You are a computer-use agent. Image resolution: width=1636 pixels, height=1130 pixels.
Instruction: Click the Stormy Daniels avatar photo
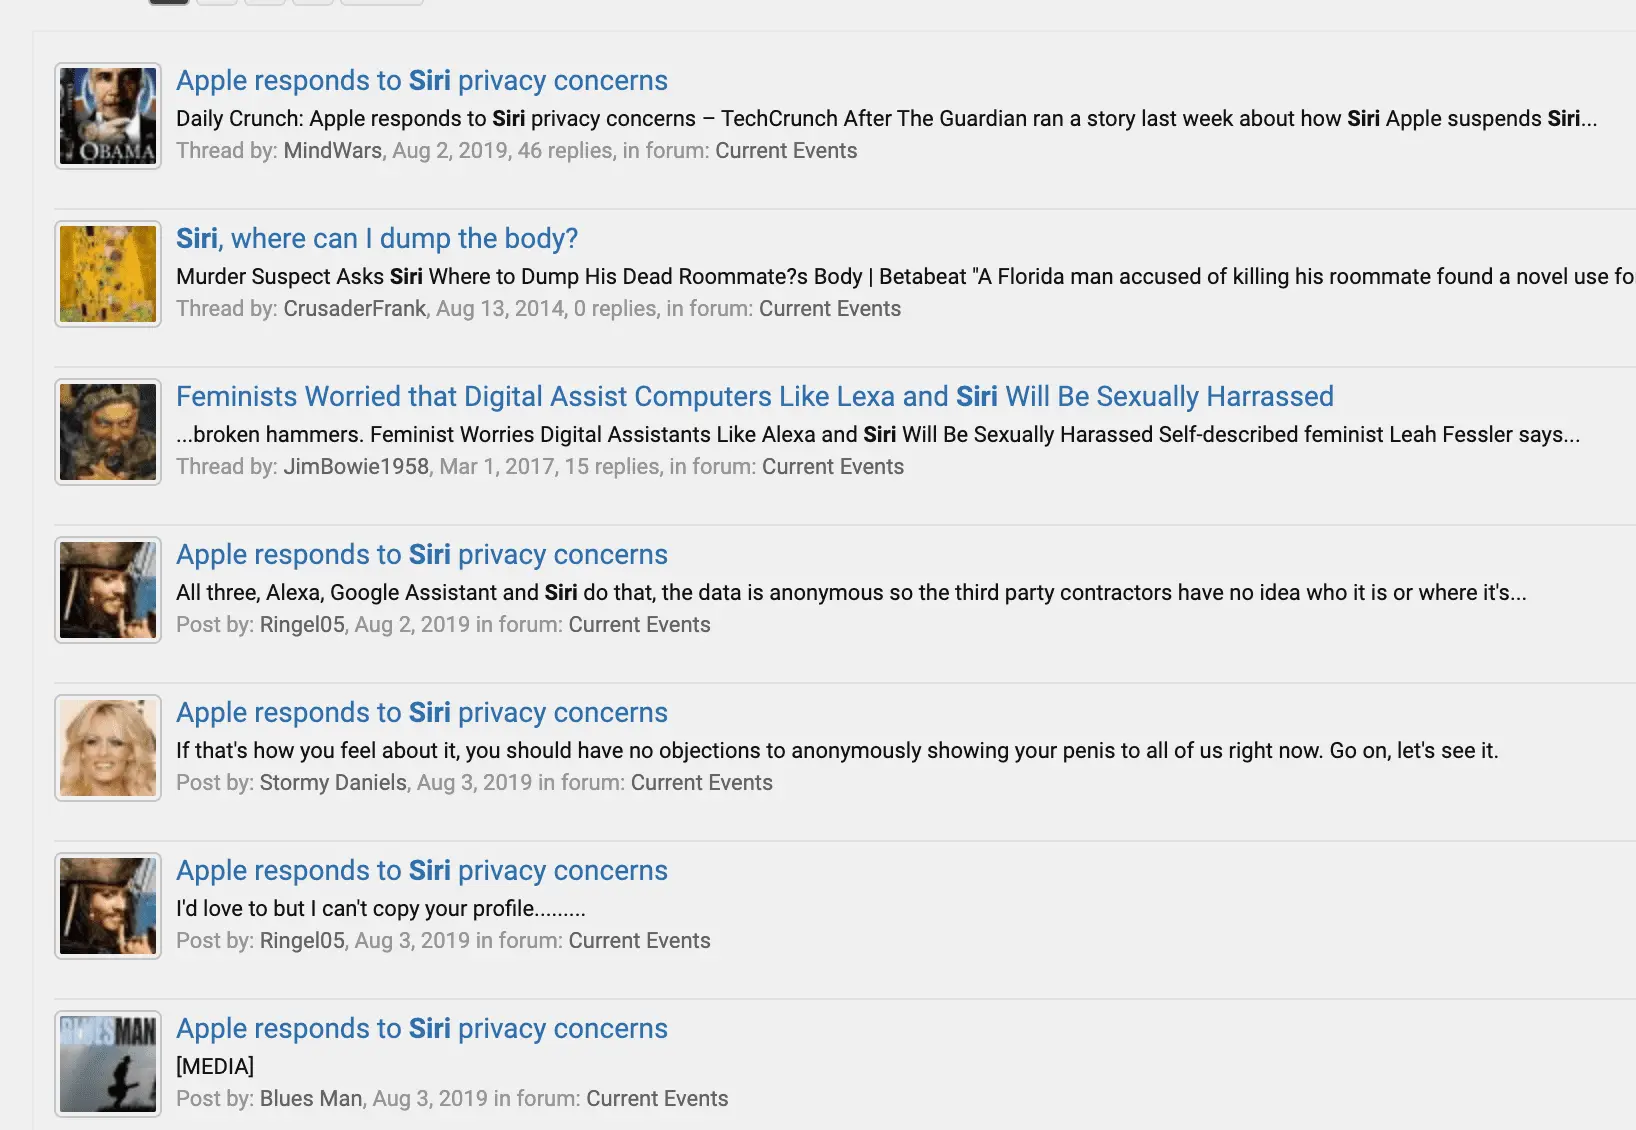pos(108,748)
